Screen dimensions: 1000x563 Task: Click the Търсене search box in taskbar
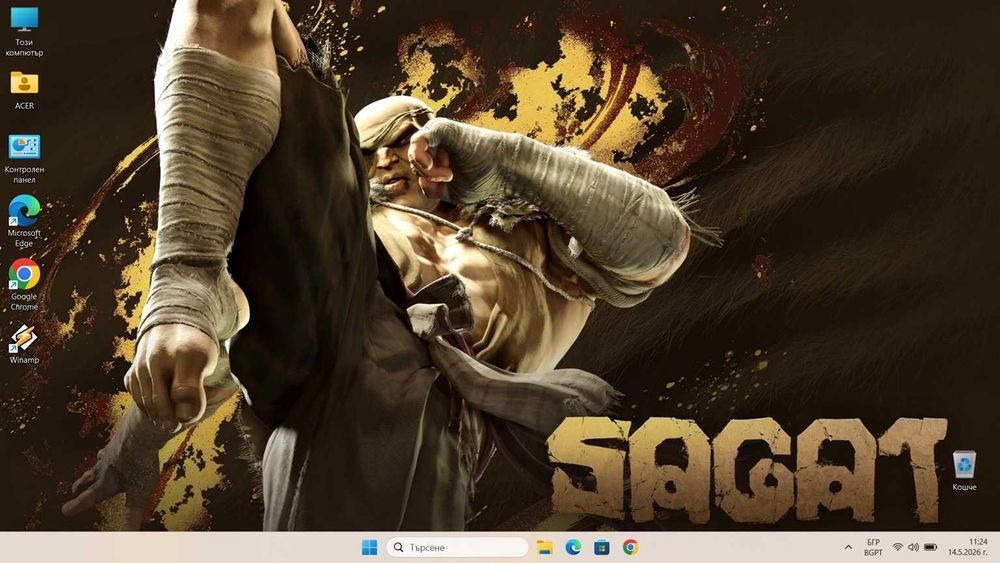(x=457, y=547)
